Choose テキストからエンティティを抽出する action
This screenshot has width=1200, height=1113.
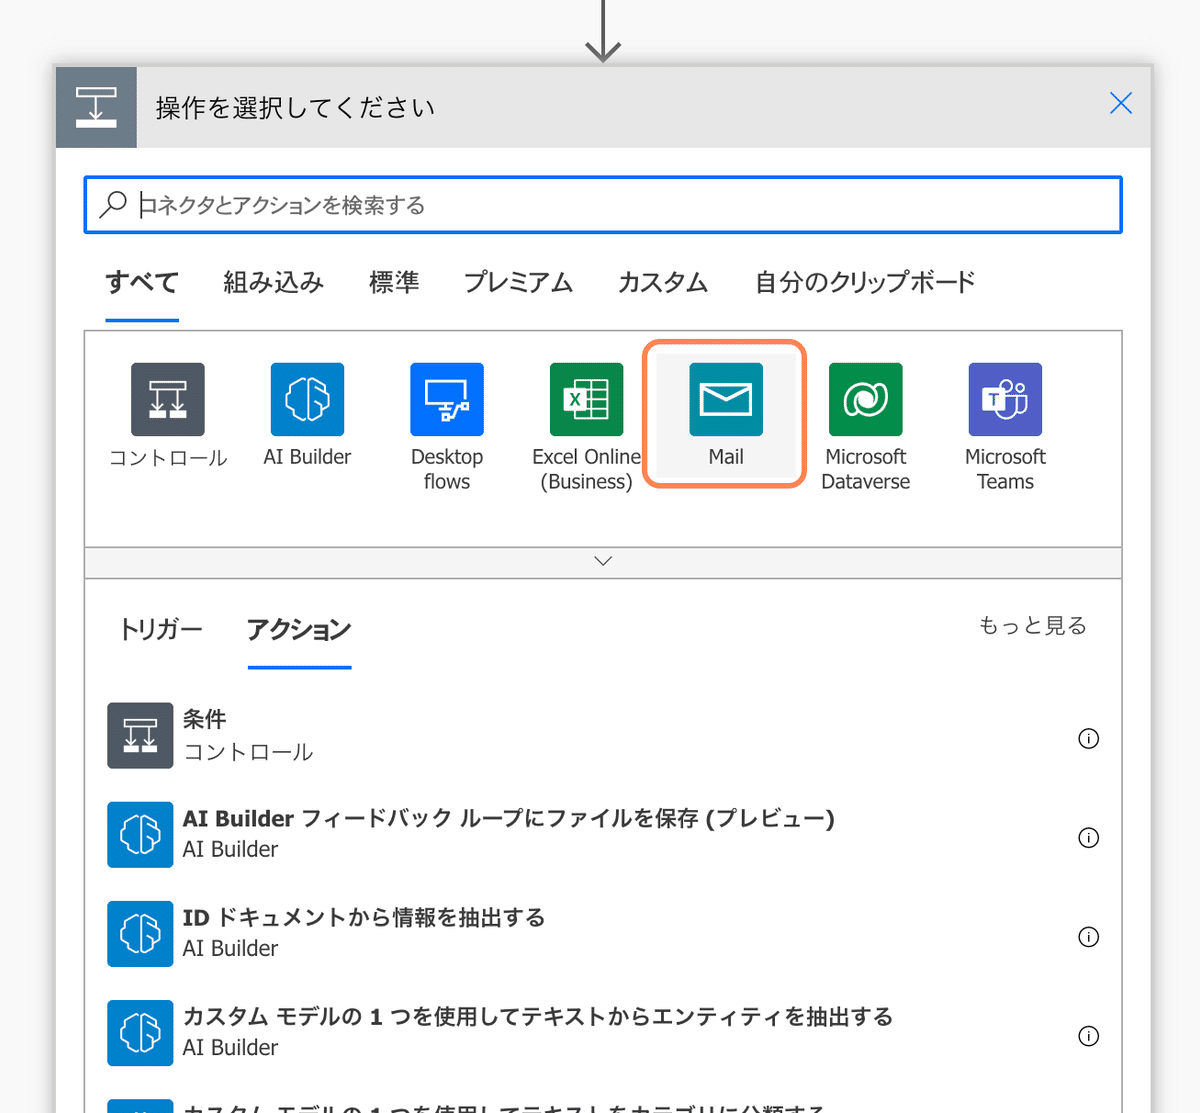(x=603, y=1032)
